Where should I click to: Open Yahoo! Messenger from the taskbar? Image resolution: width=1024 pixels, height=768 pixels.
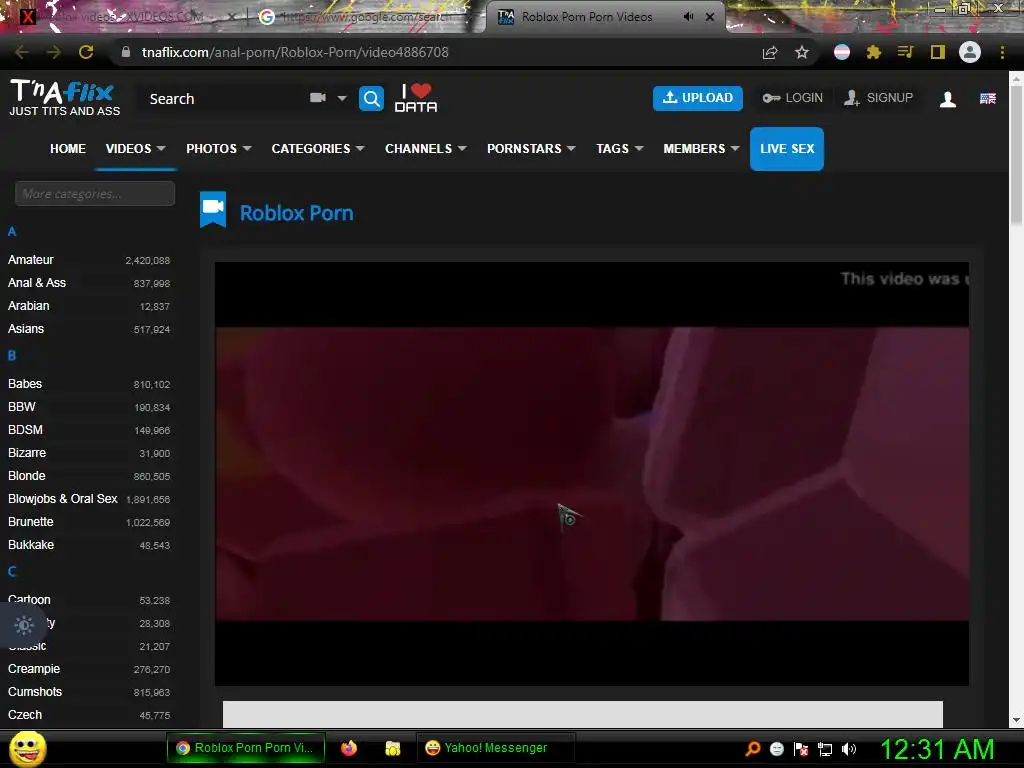point(495,748)
